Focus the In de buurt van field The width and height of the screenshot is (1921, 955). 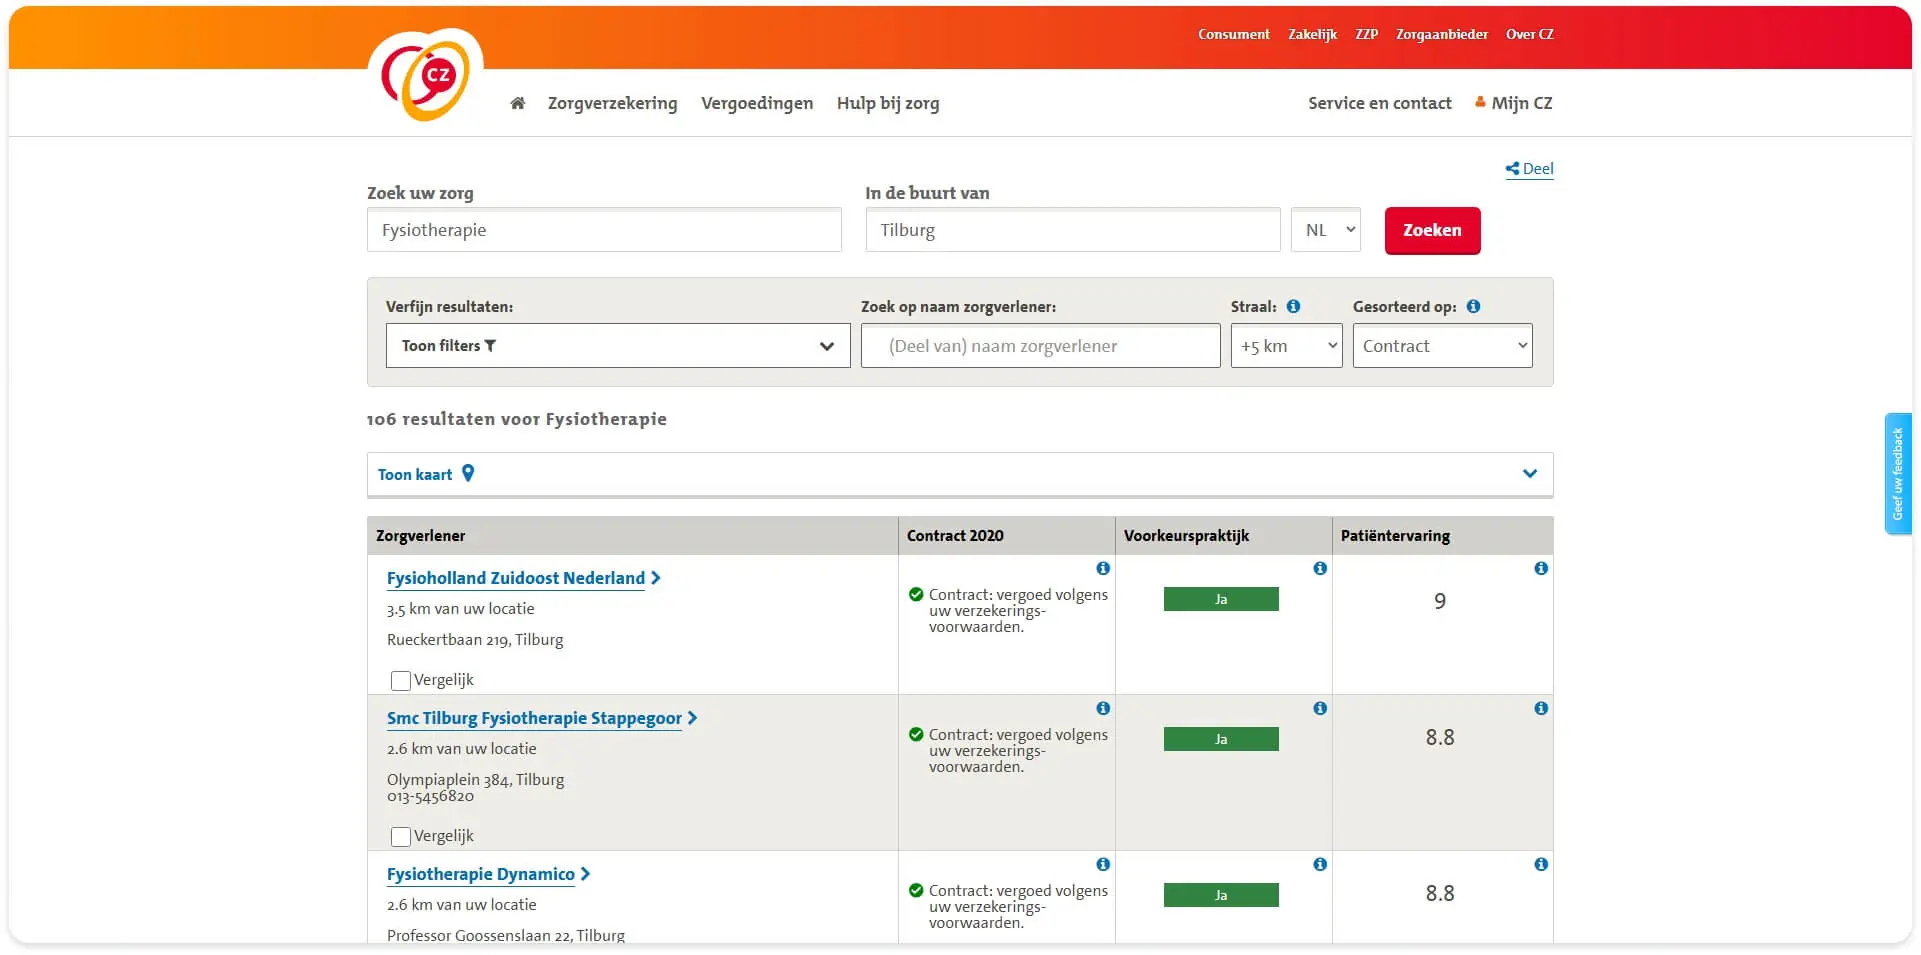point(1073,230)
